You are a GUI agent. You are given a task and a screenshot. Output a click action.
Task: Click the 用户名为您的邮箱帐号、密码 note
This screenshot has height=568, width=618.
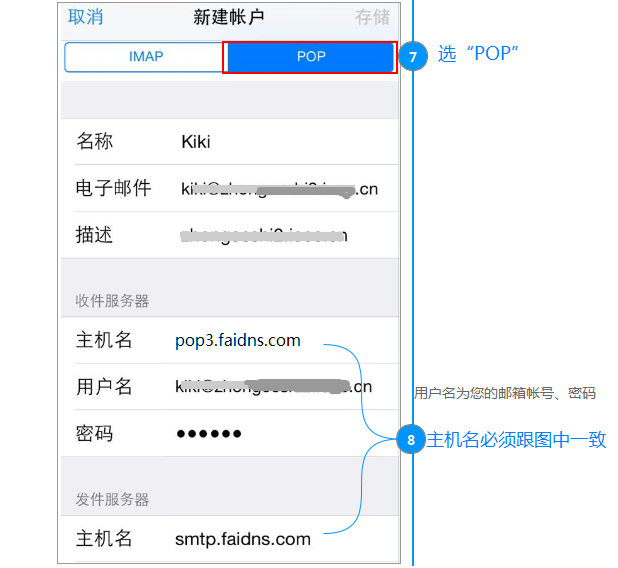pyautogui.click(x=505, y=393)
